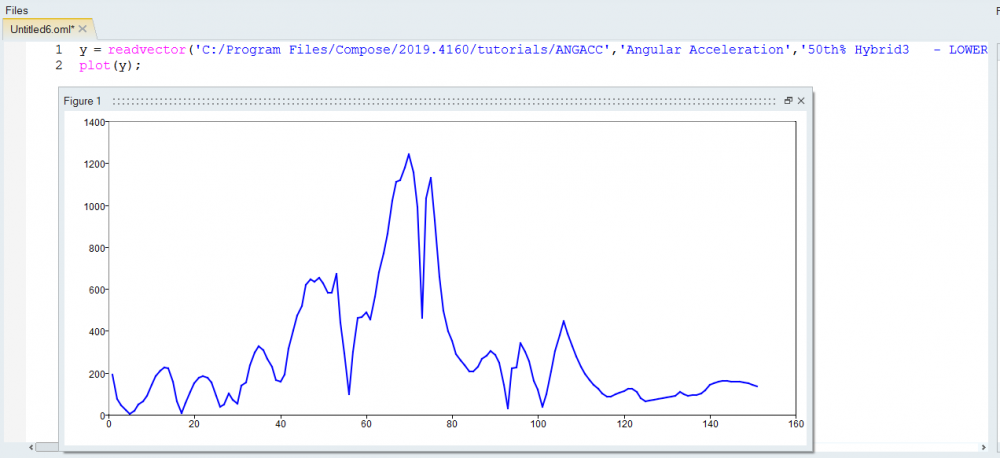Click the 'Angular Acceleration' string argument
Viewport: 1000px width, 458px height.
point(705,50)
